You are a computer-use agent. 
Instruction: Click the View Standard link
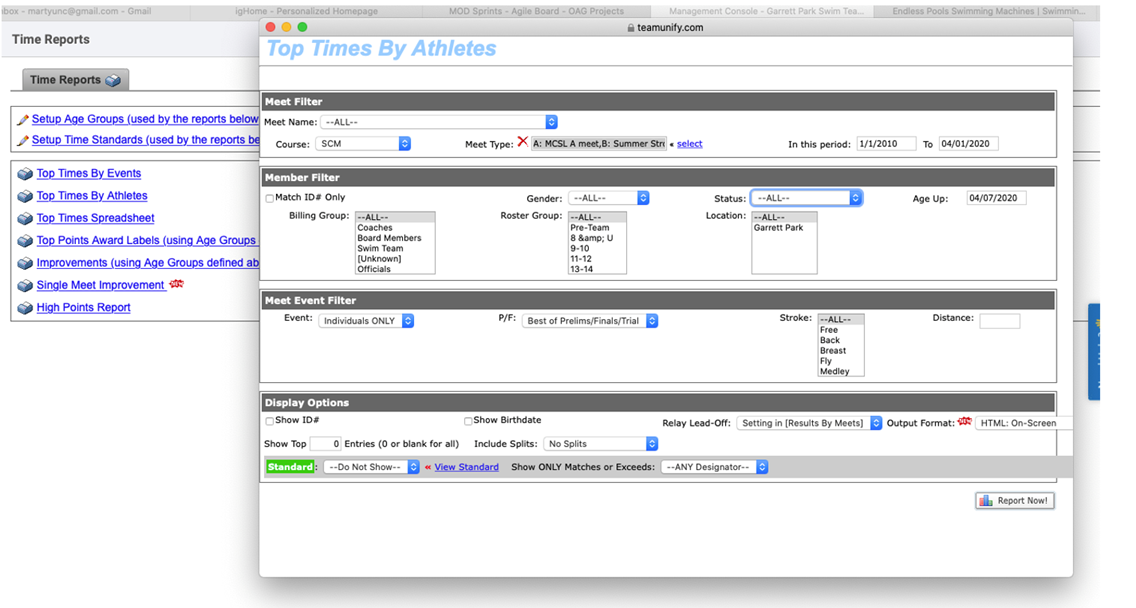[x=467, y=467]
